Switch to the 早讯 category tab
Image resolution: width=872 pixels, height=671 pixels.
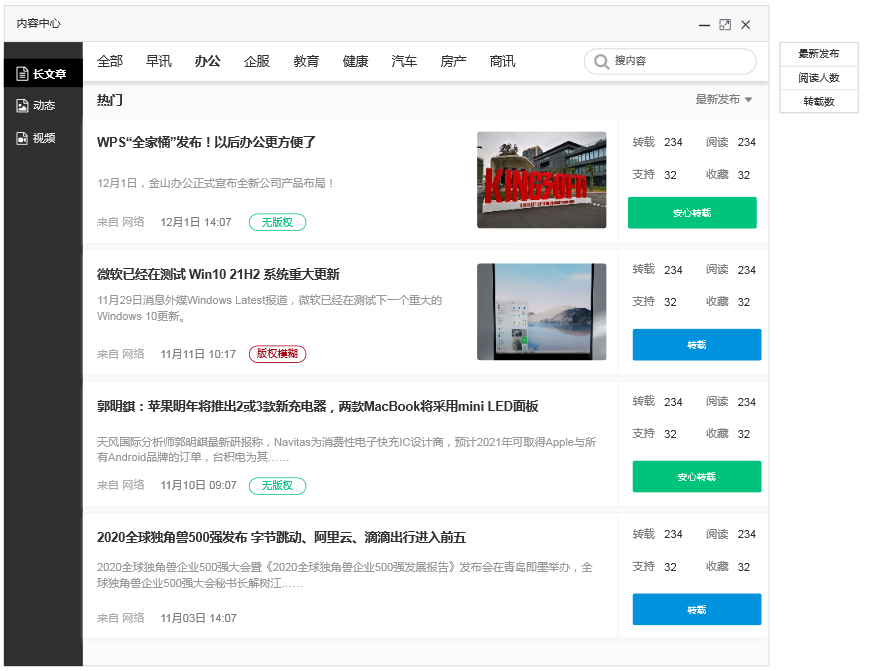(159, 61)
